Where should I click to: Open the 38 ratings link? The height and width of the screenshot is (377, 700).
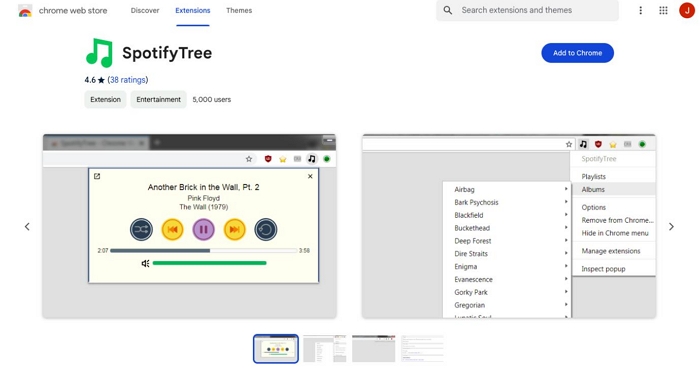(128, 80)
